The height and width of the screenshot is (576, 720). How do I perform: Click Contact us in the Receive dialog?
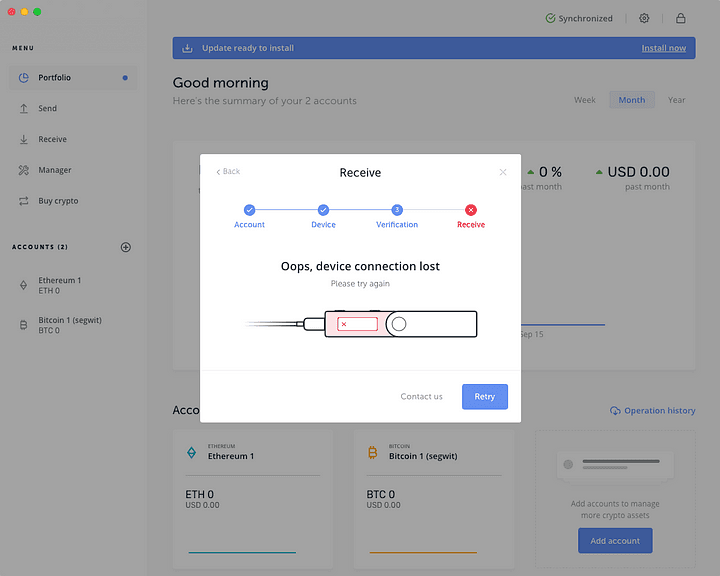coord(421,396)
